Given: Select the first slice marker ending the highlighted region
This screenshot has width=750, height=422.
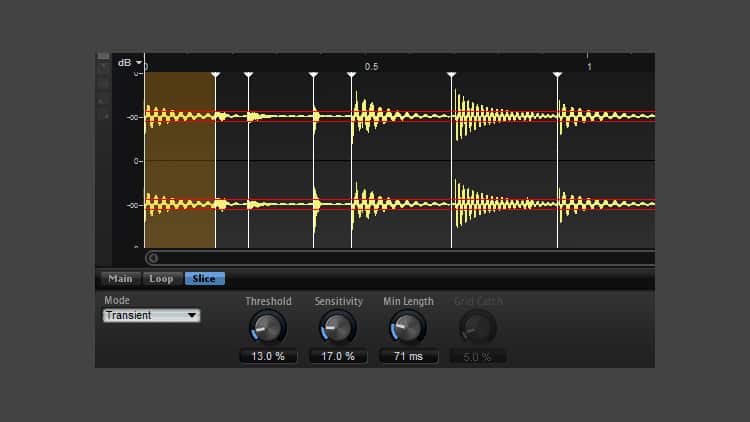Looking at the screenshot, I should pyautogui.click(x=215, y=75).
